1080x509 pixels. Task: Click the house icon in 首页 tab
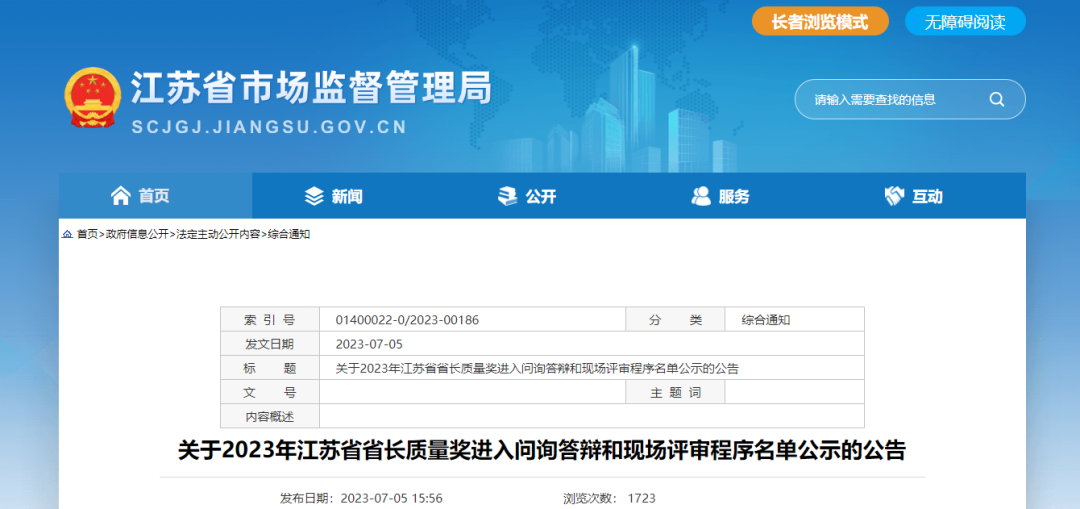click(121, 196)
